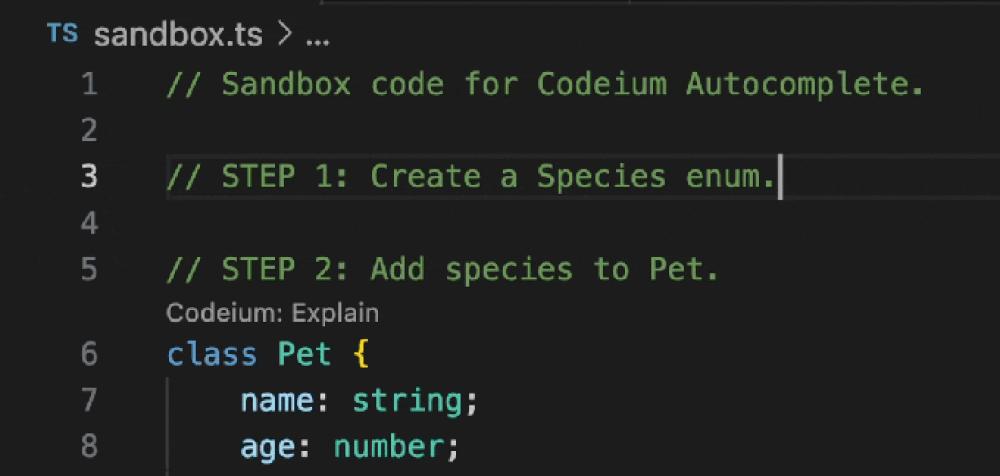Expand the breadcrumb ellipsis symbol menu
The width and height of the screenshot is (1000, 476).
tap(316, 40)
